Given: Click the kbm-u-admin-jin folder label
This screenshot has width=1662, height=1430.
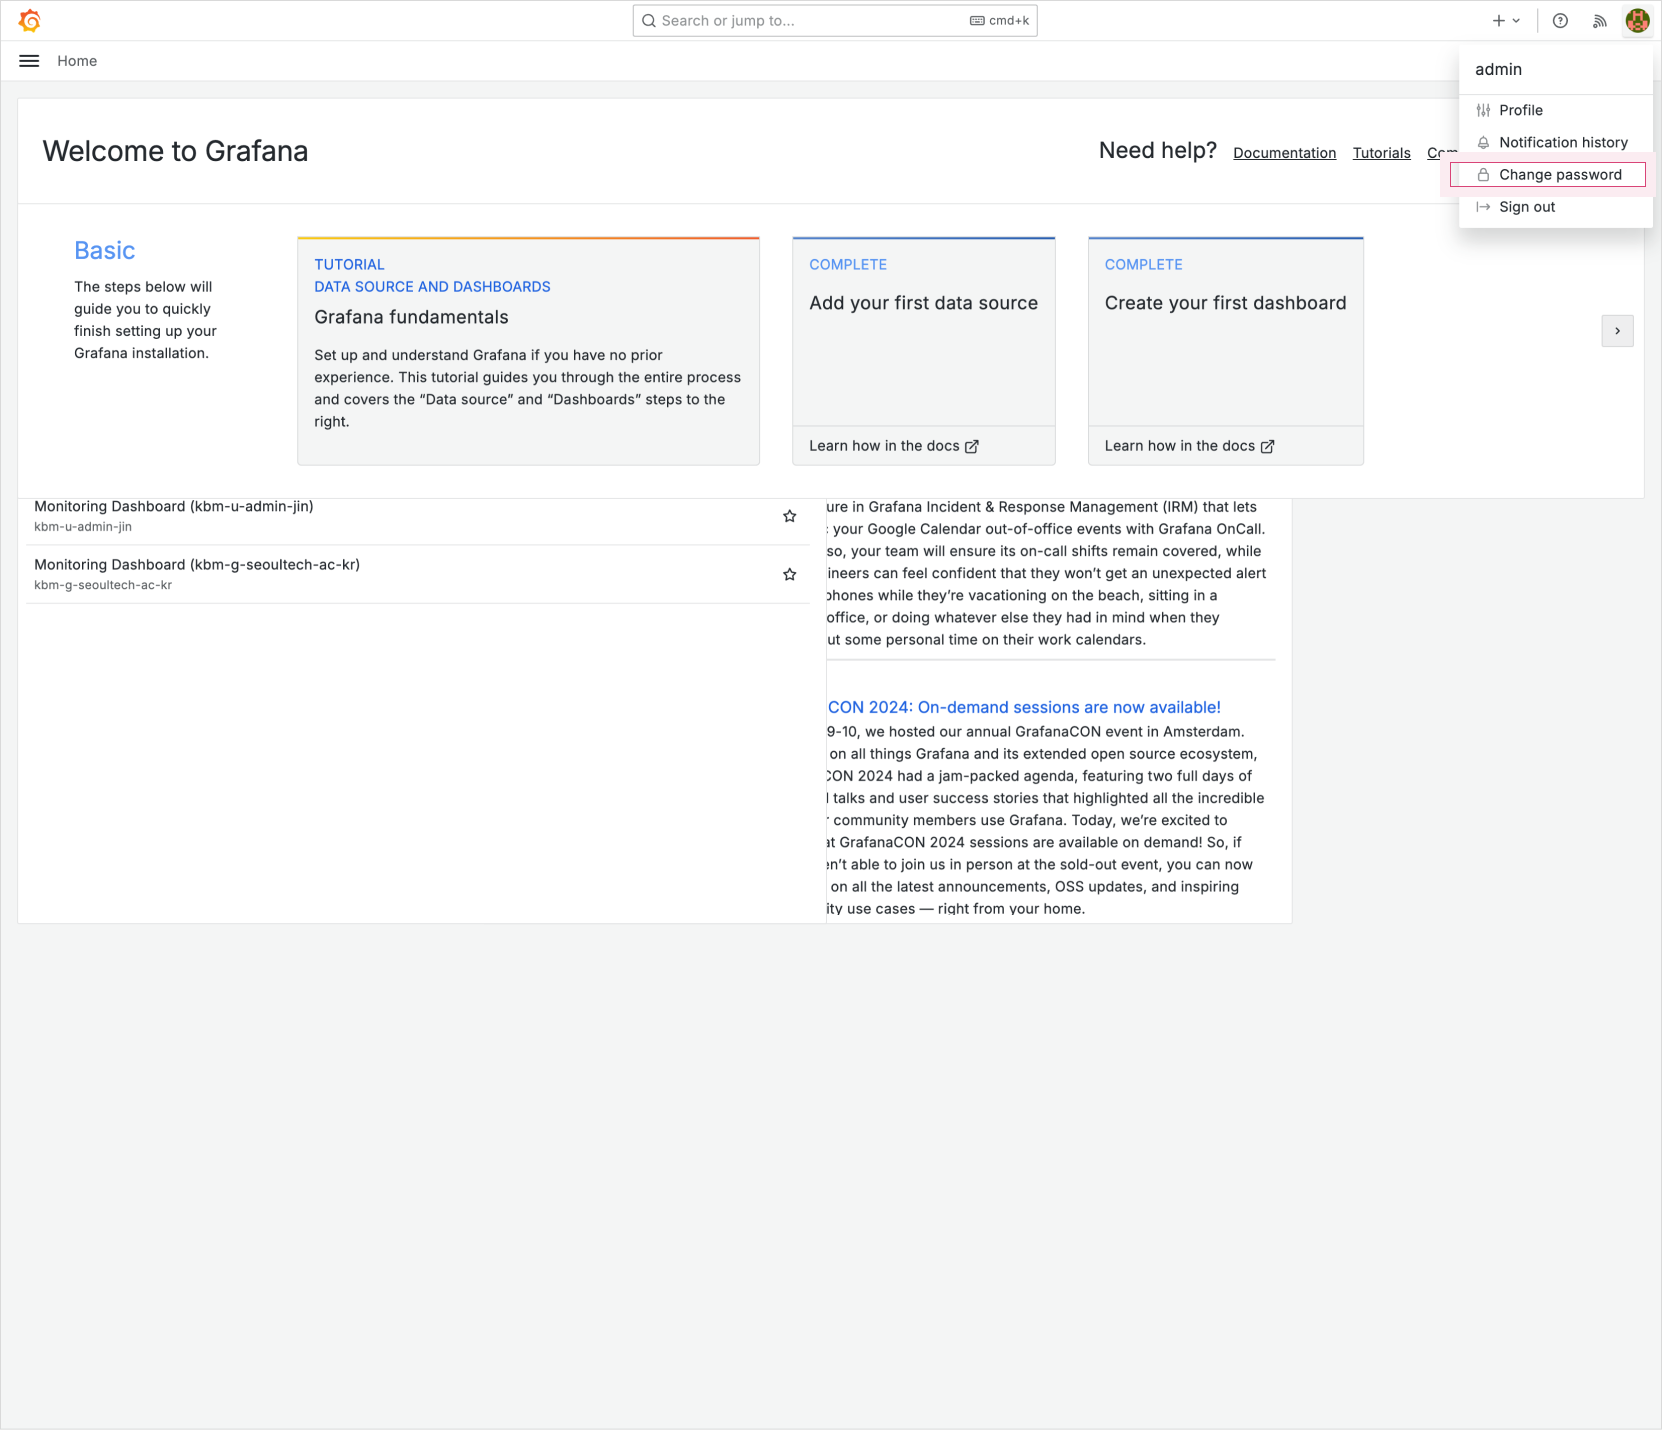Looking at the screenshot, I should (x=83, y=527).
